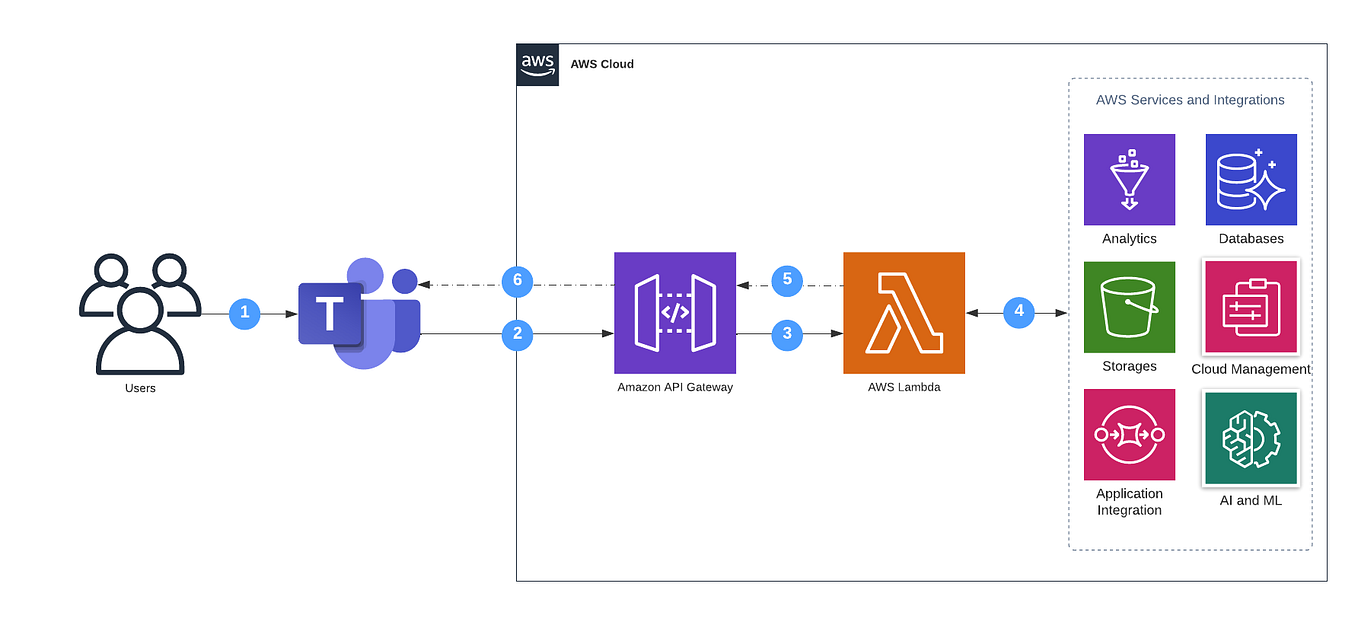Click the AWS Lambda caption label
Image resolution: width=1358 pixels, height=625 pixels.
click(903, 387)
